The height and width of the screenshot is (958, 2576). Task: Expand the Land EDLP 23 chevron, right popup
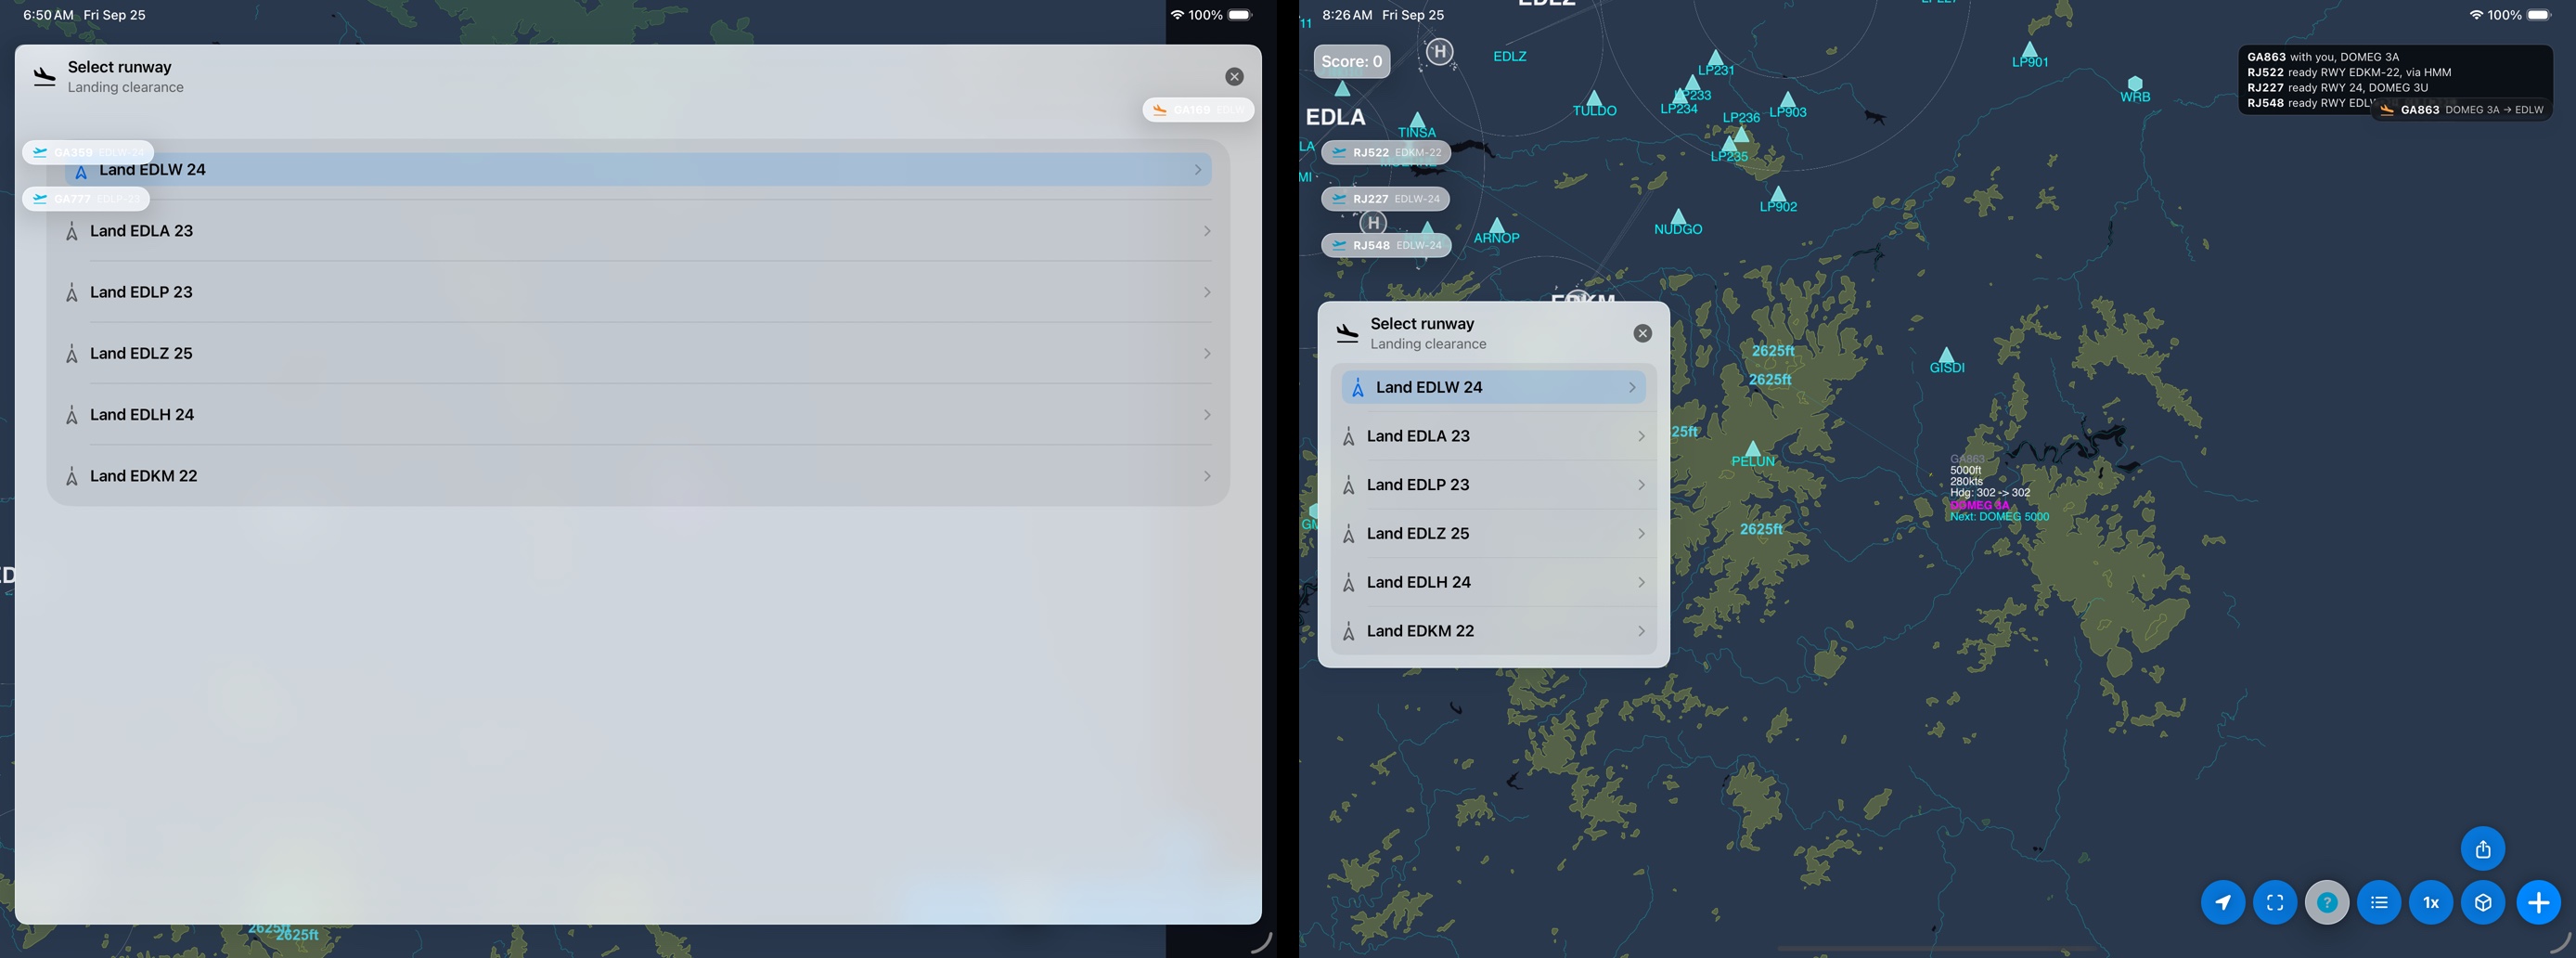click(1641, 485)
